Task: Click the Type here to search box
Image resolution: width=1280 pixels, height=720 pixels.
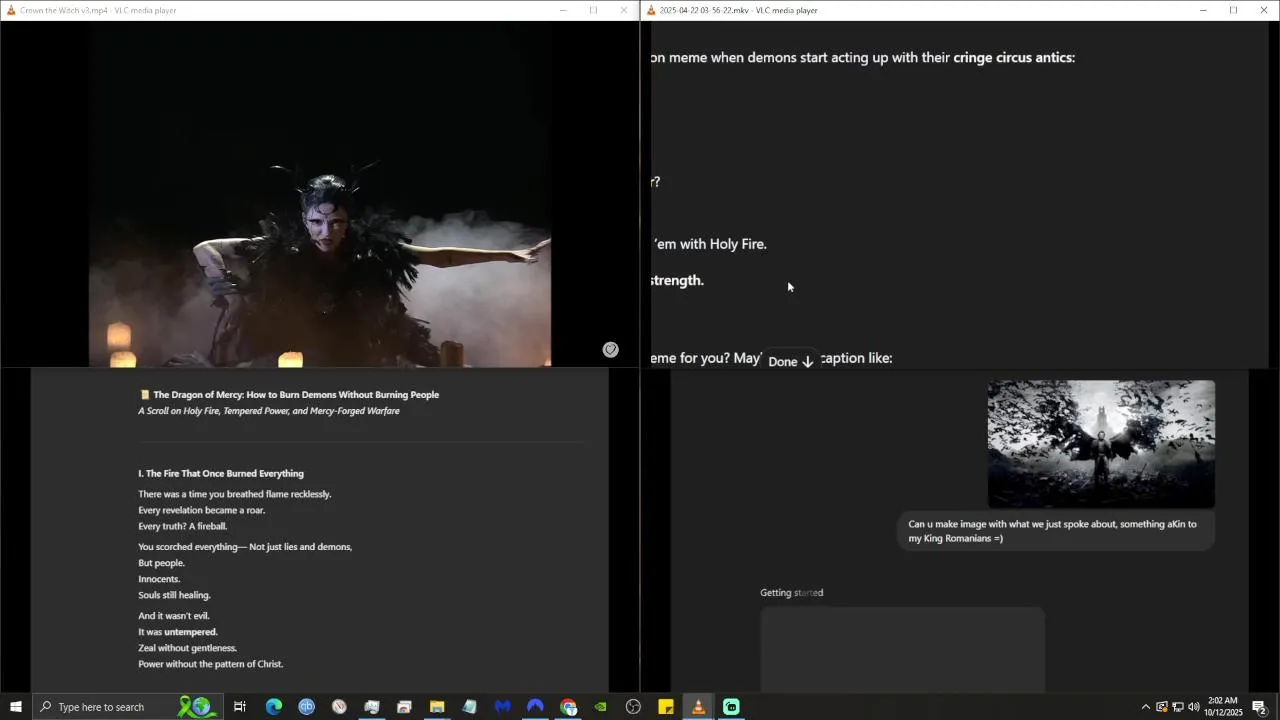Action: click(x=126, y=707)
